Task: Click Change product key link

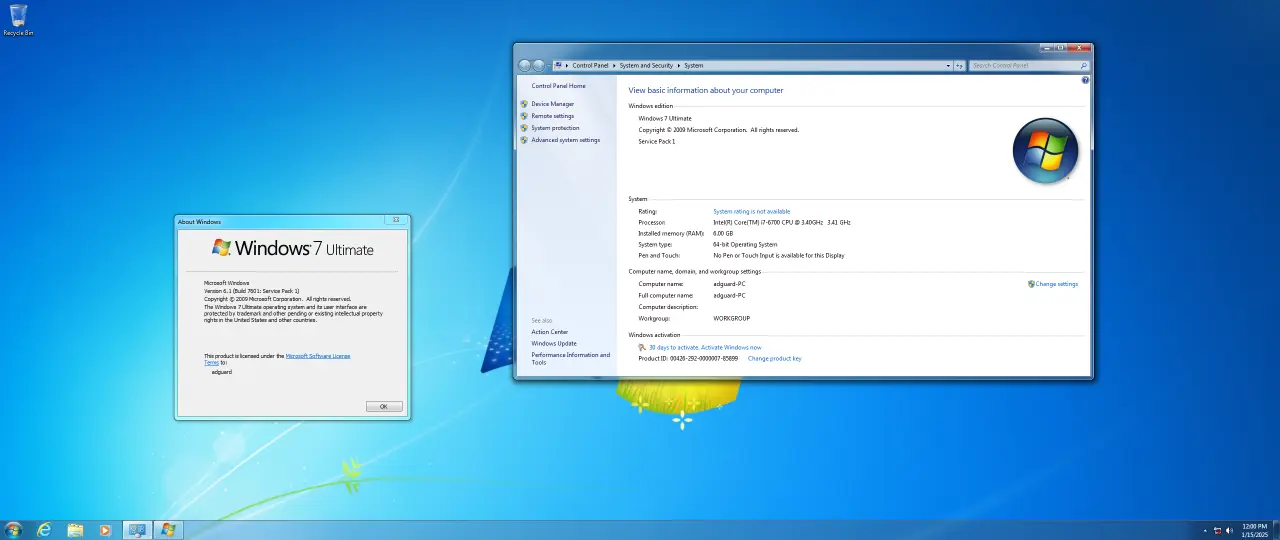Action: [774, 358]
